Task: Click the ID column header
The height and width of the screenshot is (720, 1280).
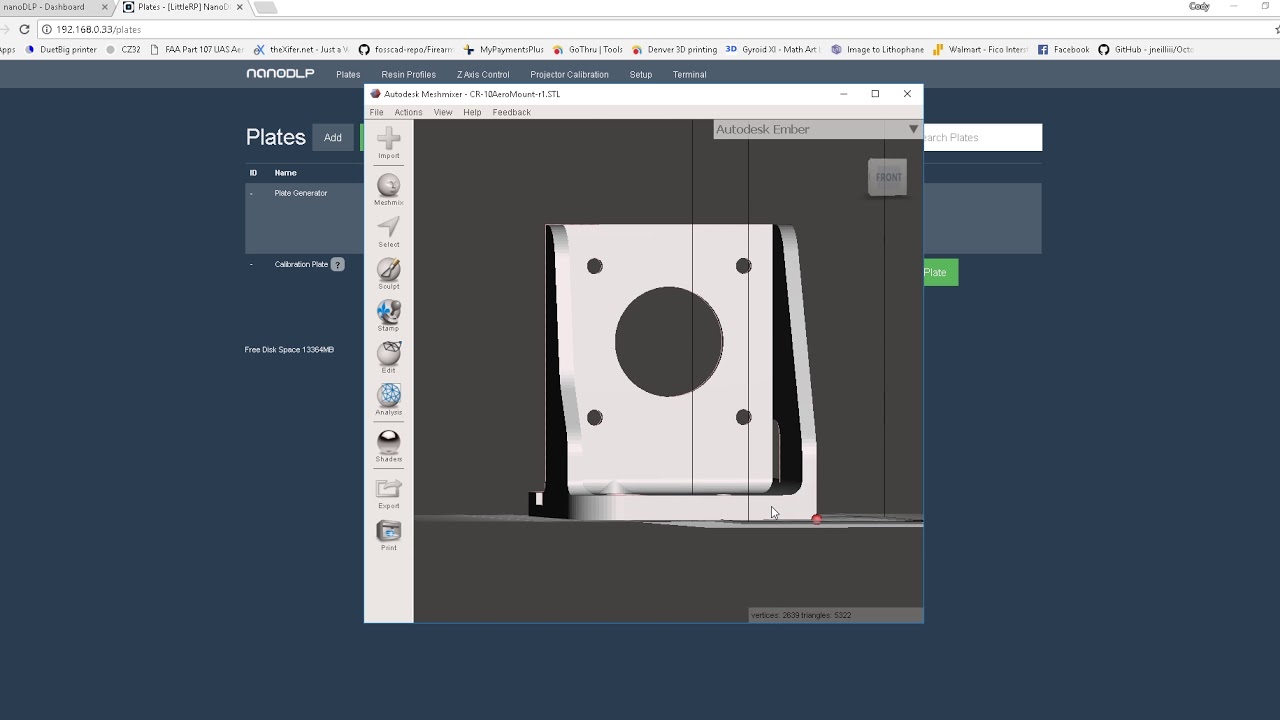Action: coord(253,173)
